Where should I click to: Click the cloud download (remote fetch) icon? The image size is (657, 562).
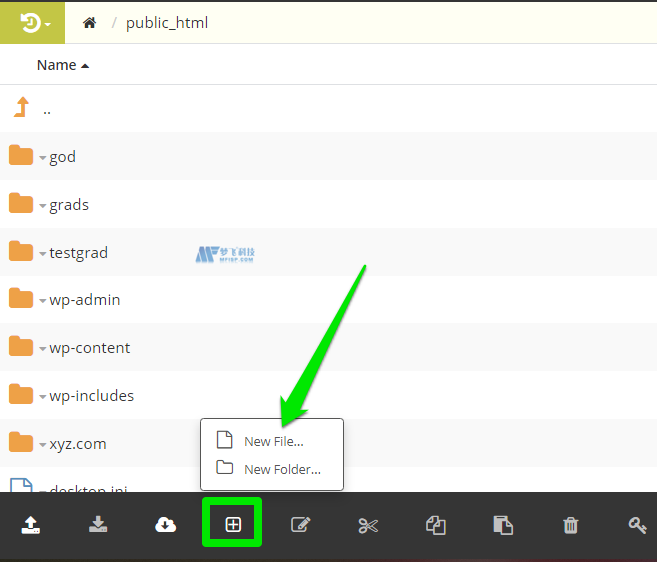(x=166, y=525)
